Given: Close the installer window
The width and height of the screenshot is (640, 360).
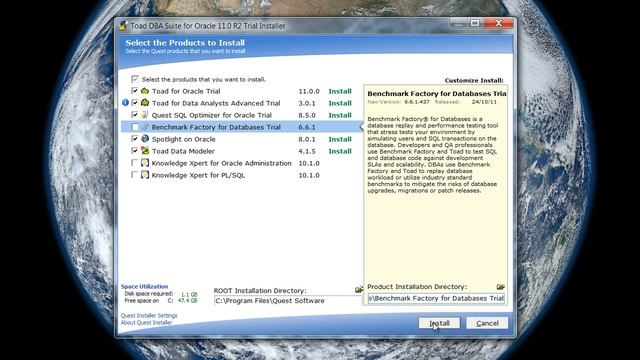Looking at the screenshot, I should click(498, 23).
